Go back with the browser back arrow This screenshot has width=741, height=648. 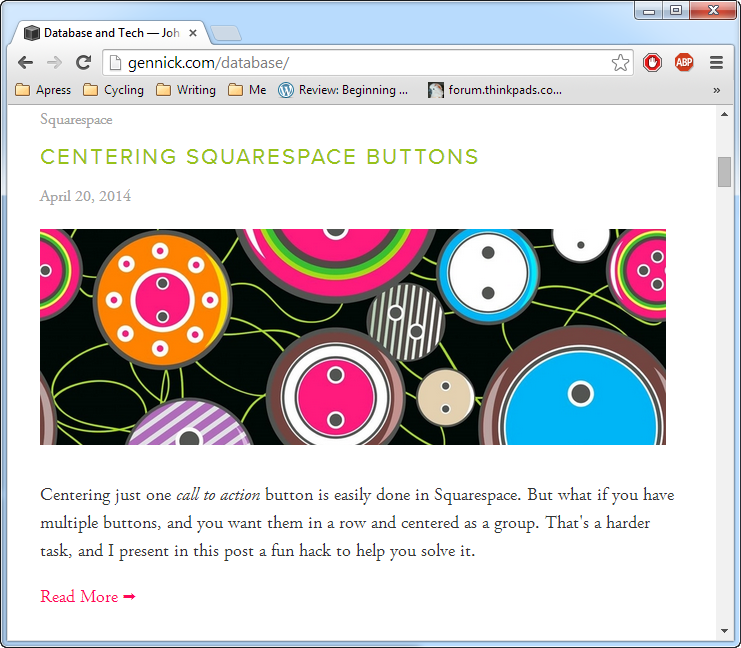[25, 62]
